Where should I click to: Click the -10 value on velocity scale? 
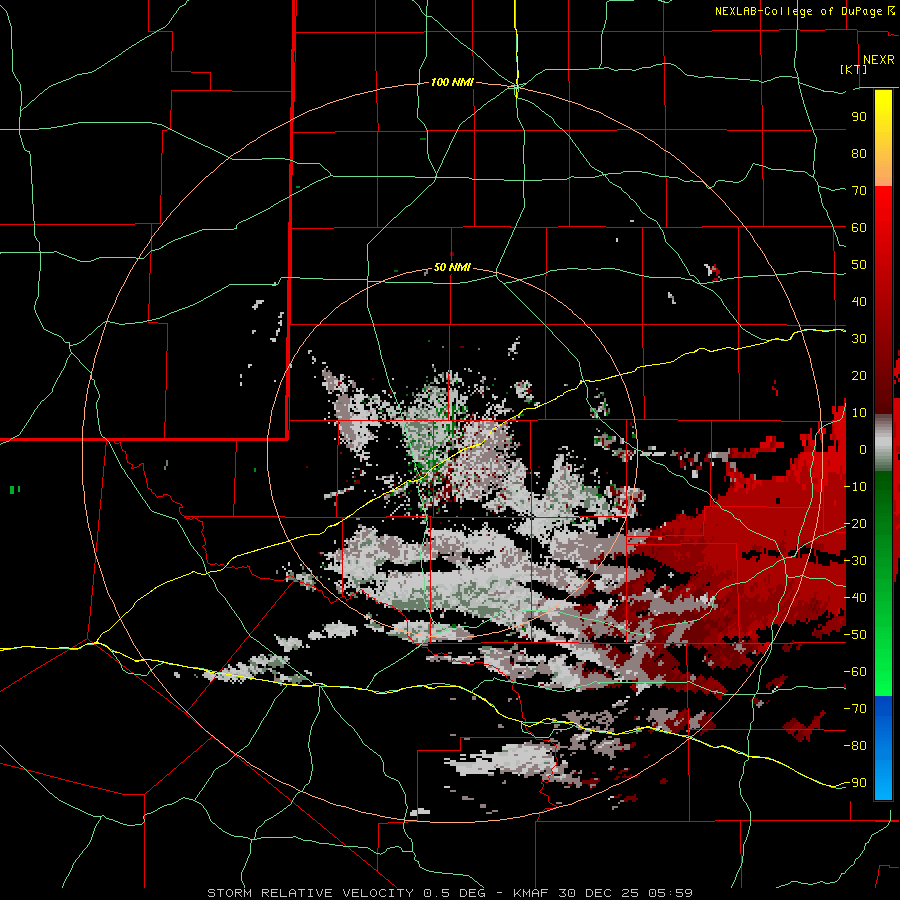click(x=855, y=487)
